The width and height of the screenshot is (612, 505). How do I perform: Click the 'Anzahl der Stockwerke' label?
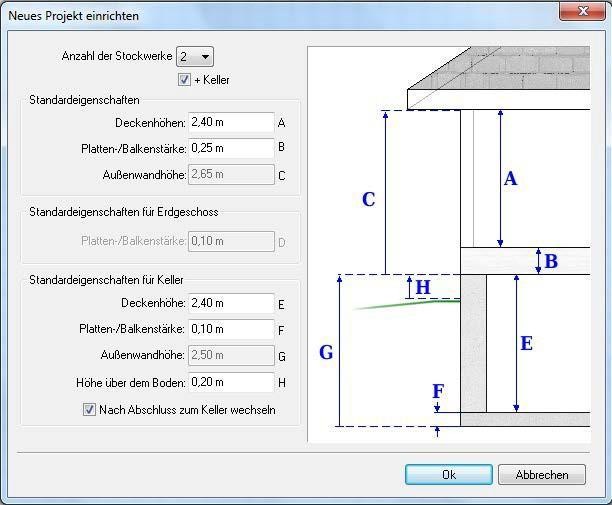(117, 56)
